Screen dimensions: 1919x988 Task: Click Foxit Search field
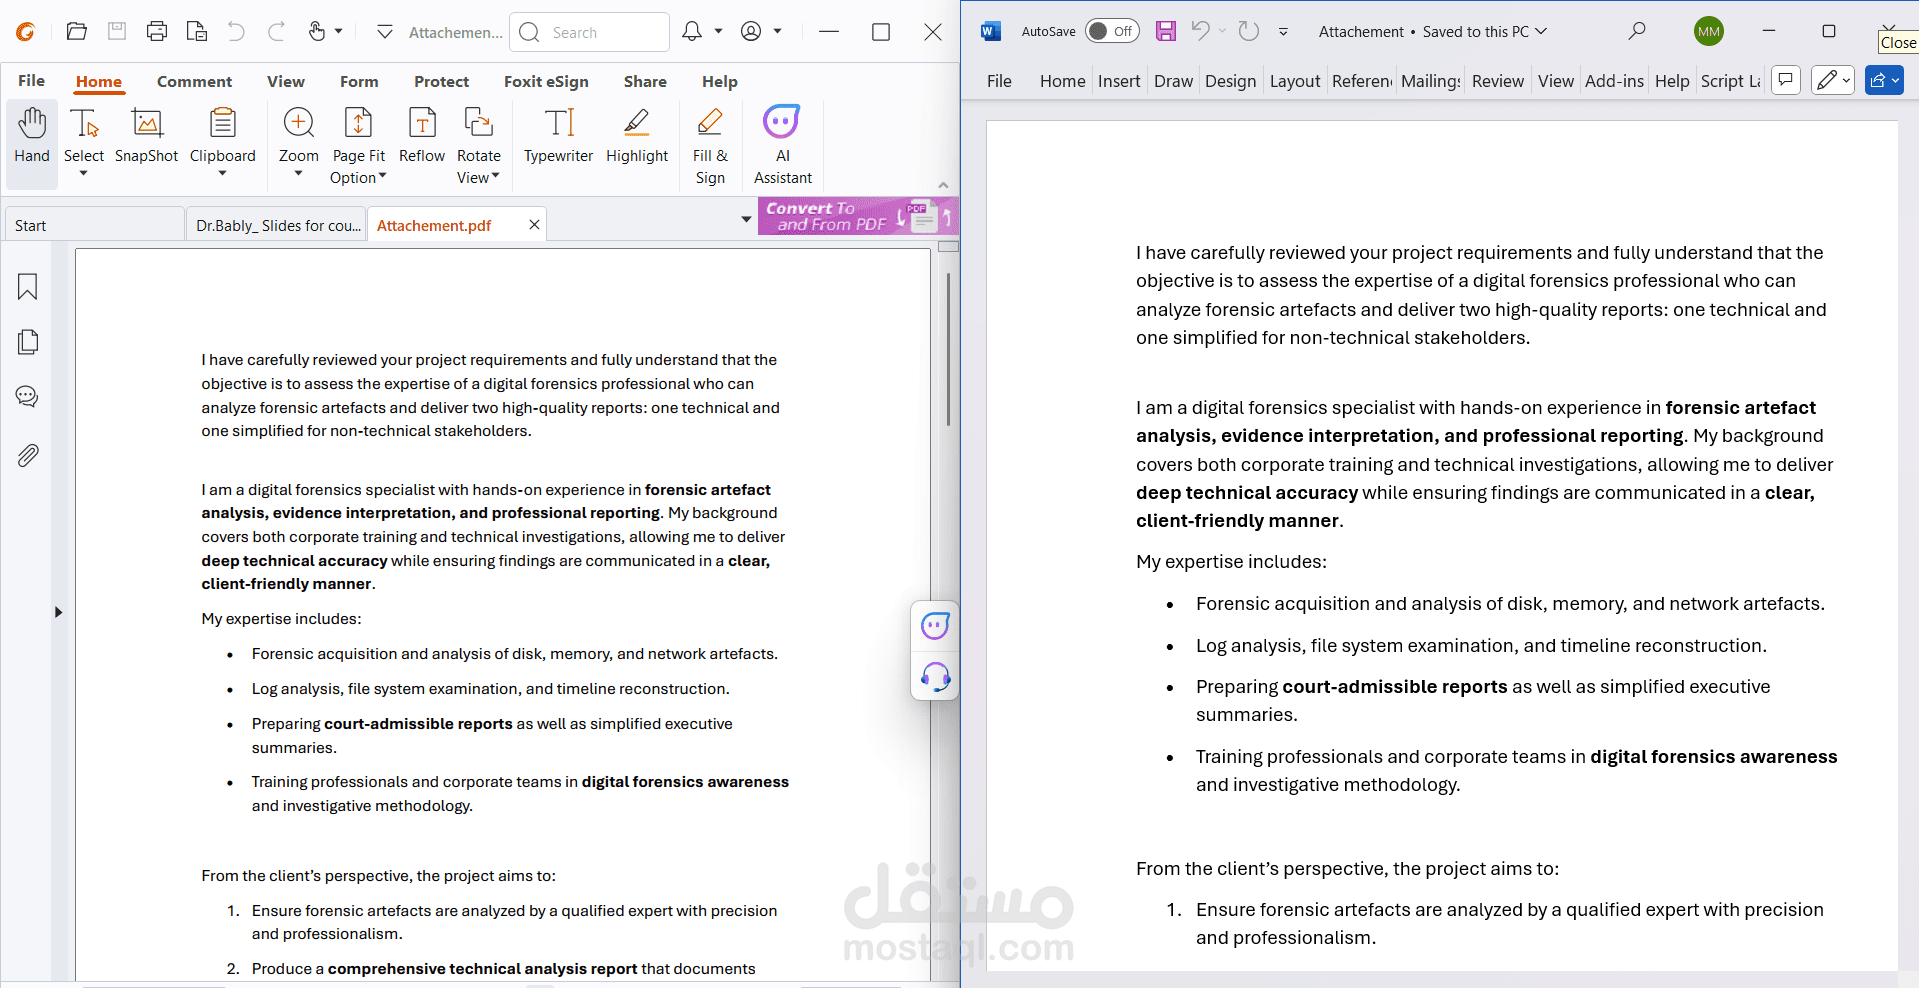click(590, 32)
